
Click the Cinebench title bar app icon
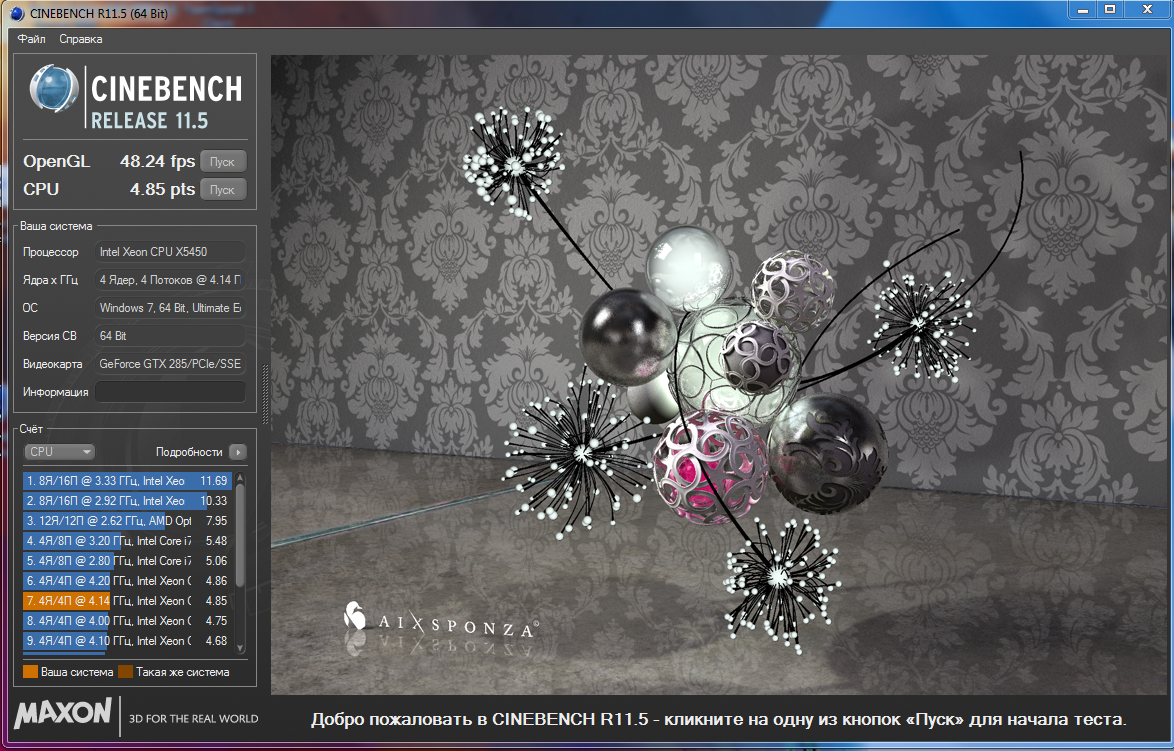(x=17, y=13)
